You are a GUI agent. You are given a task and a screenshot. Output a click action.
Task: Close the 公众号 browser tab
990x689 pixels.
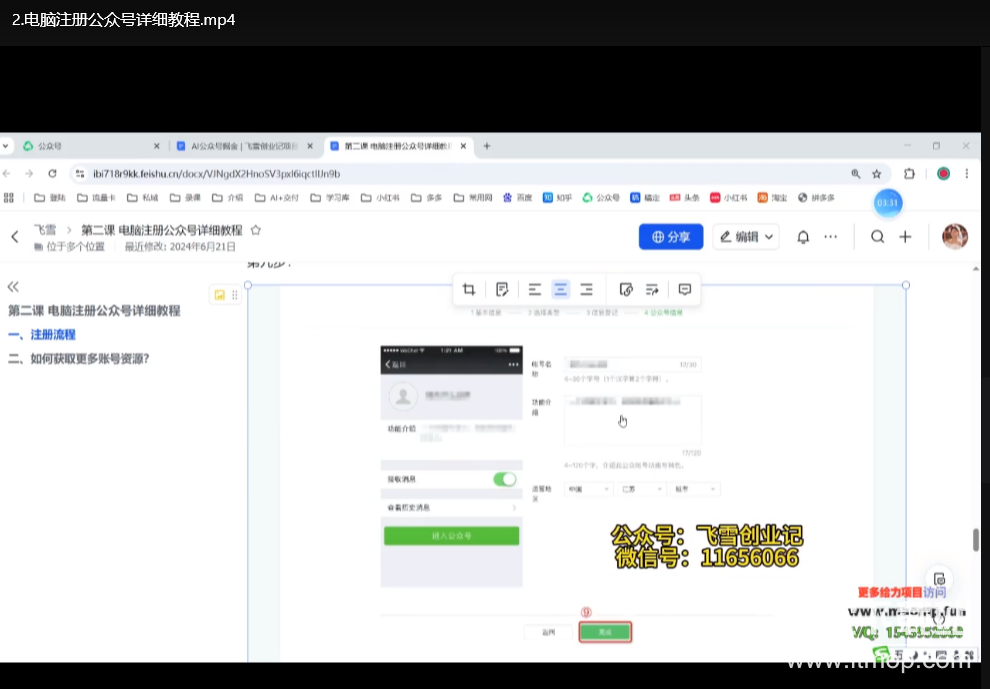[157, 146]
